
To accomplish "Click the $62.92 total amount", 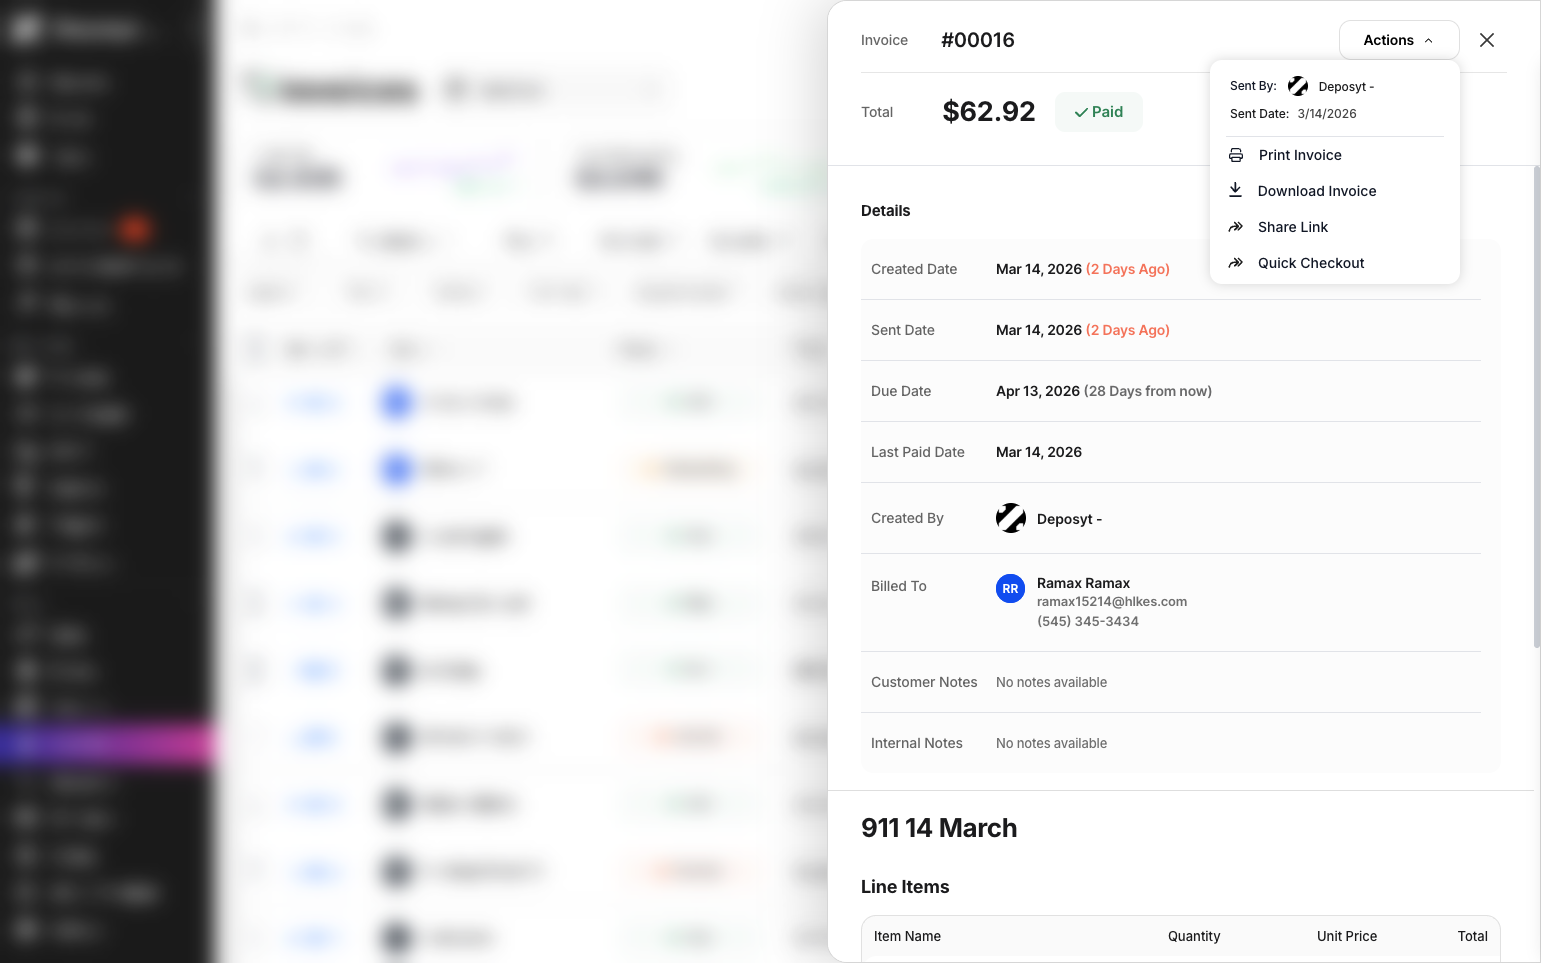I will click(989, 111).
